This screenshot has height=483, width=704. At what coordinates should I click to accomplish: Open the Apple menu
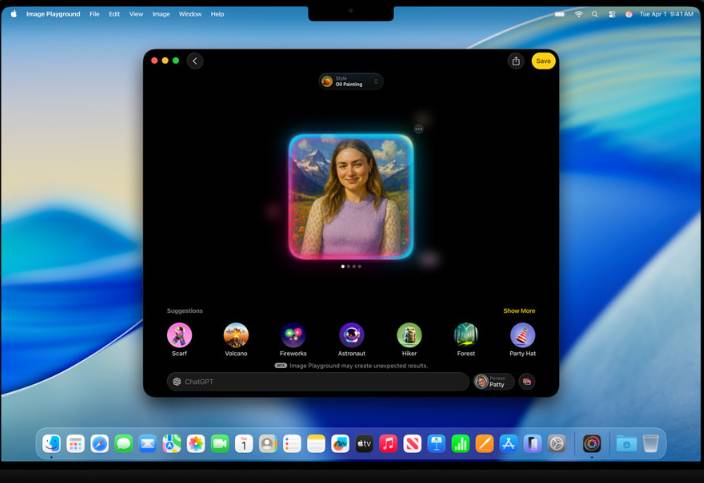pyautogui.click(x=13, y=14)
